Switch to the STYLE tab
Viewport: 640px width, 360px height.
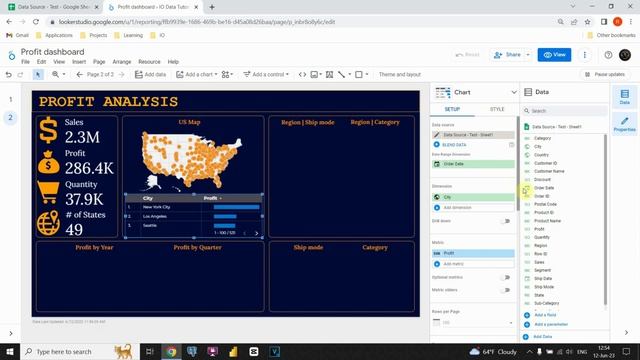pos(497,109)
